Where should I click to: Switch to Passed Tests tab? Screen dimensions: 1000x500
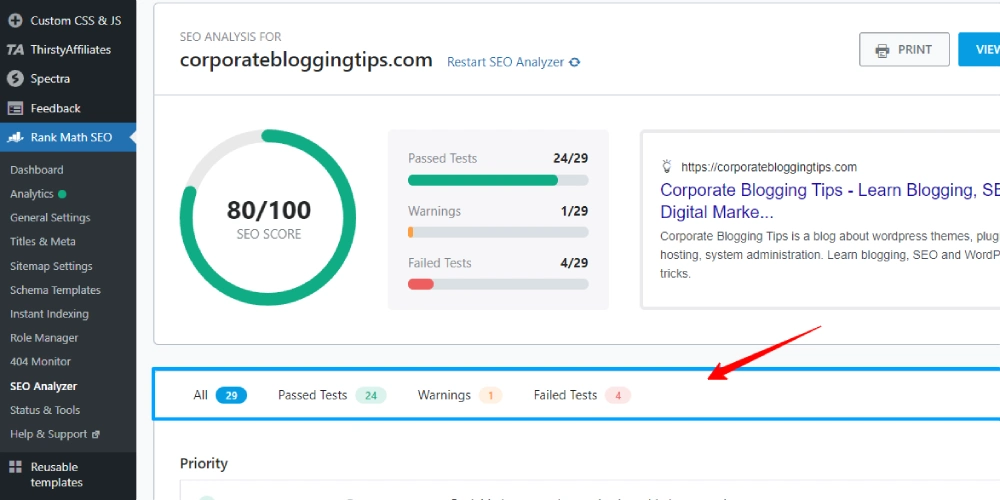pos(332,395)
